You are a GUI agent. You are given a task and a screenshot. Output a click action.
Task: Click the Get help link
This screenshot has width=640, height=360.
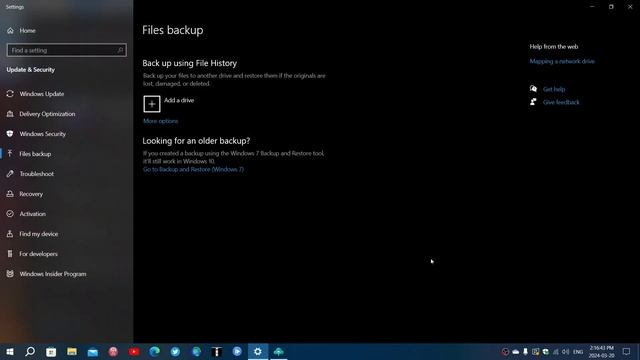pos(554,89)
